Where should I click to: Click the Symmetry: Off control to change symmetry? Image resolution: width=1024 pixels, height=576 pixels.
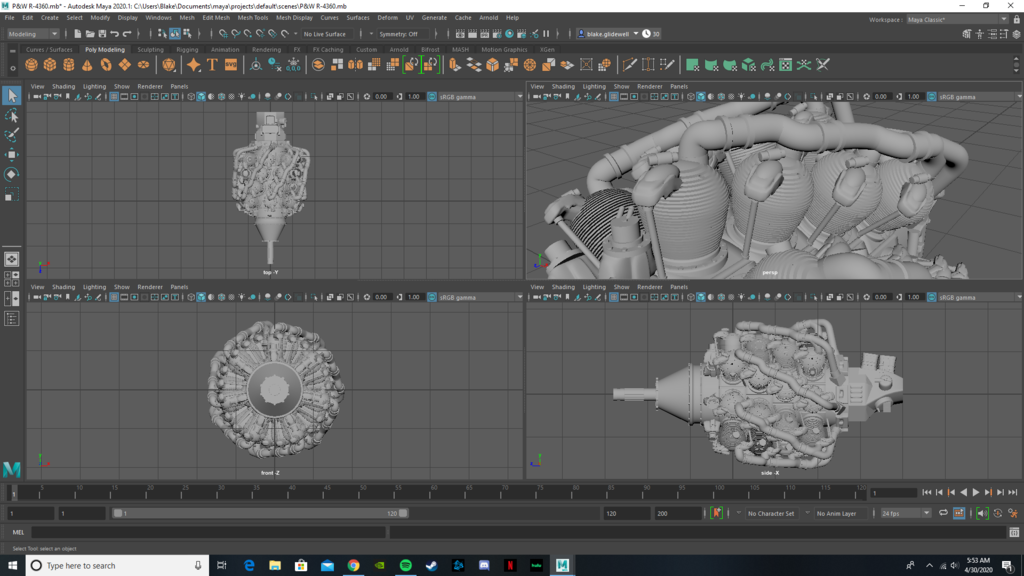(398, 33)
